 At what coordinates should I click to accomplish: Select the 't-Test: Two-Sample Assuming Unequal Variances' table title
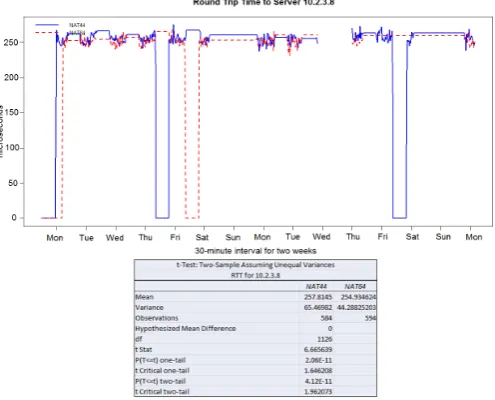255,265
